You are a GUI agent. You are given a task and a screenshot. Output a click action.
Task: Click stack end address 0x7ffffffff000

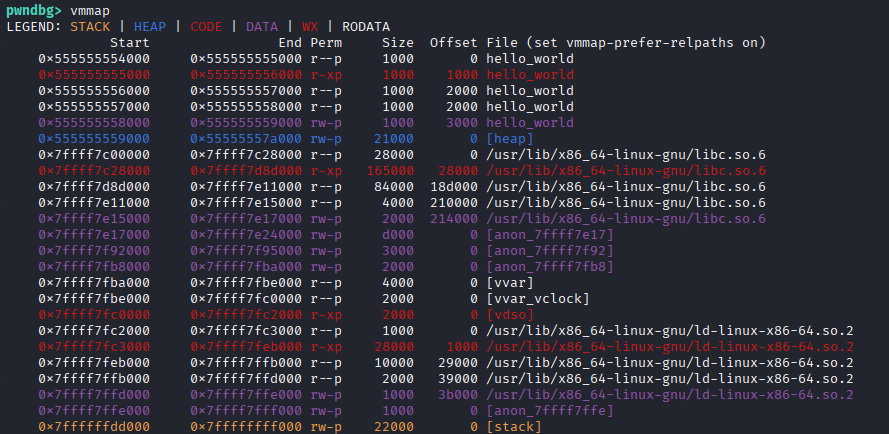246,426
